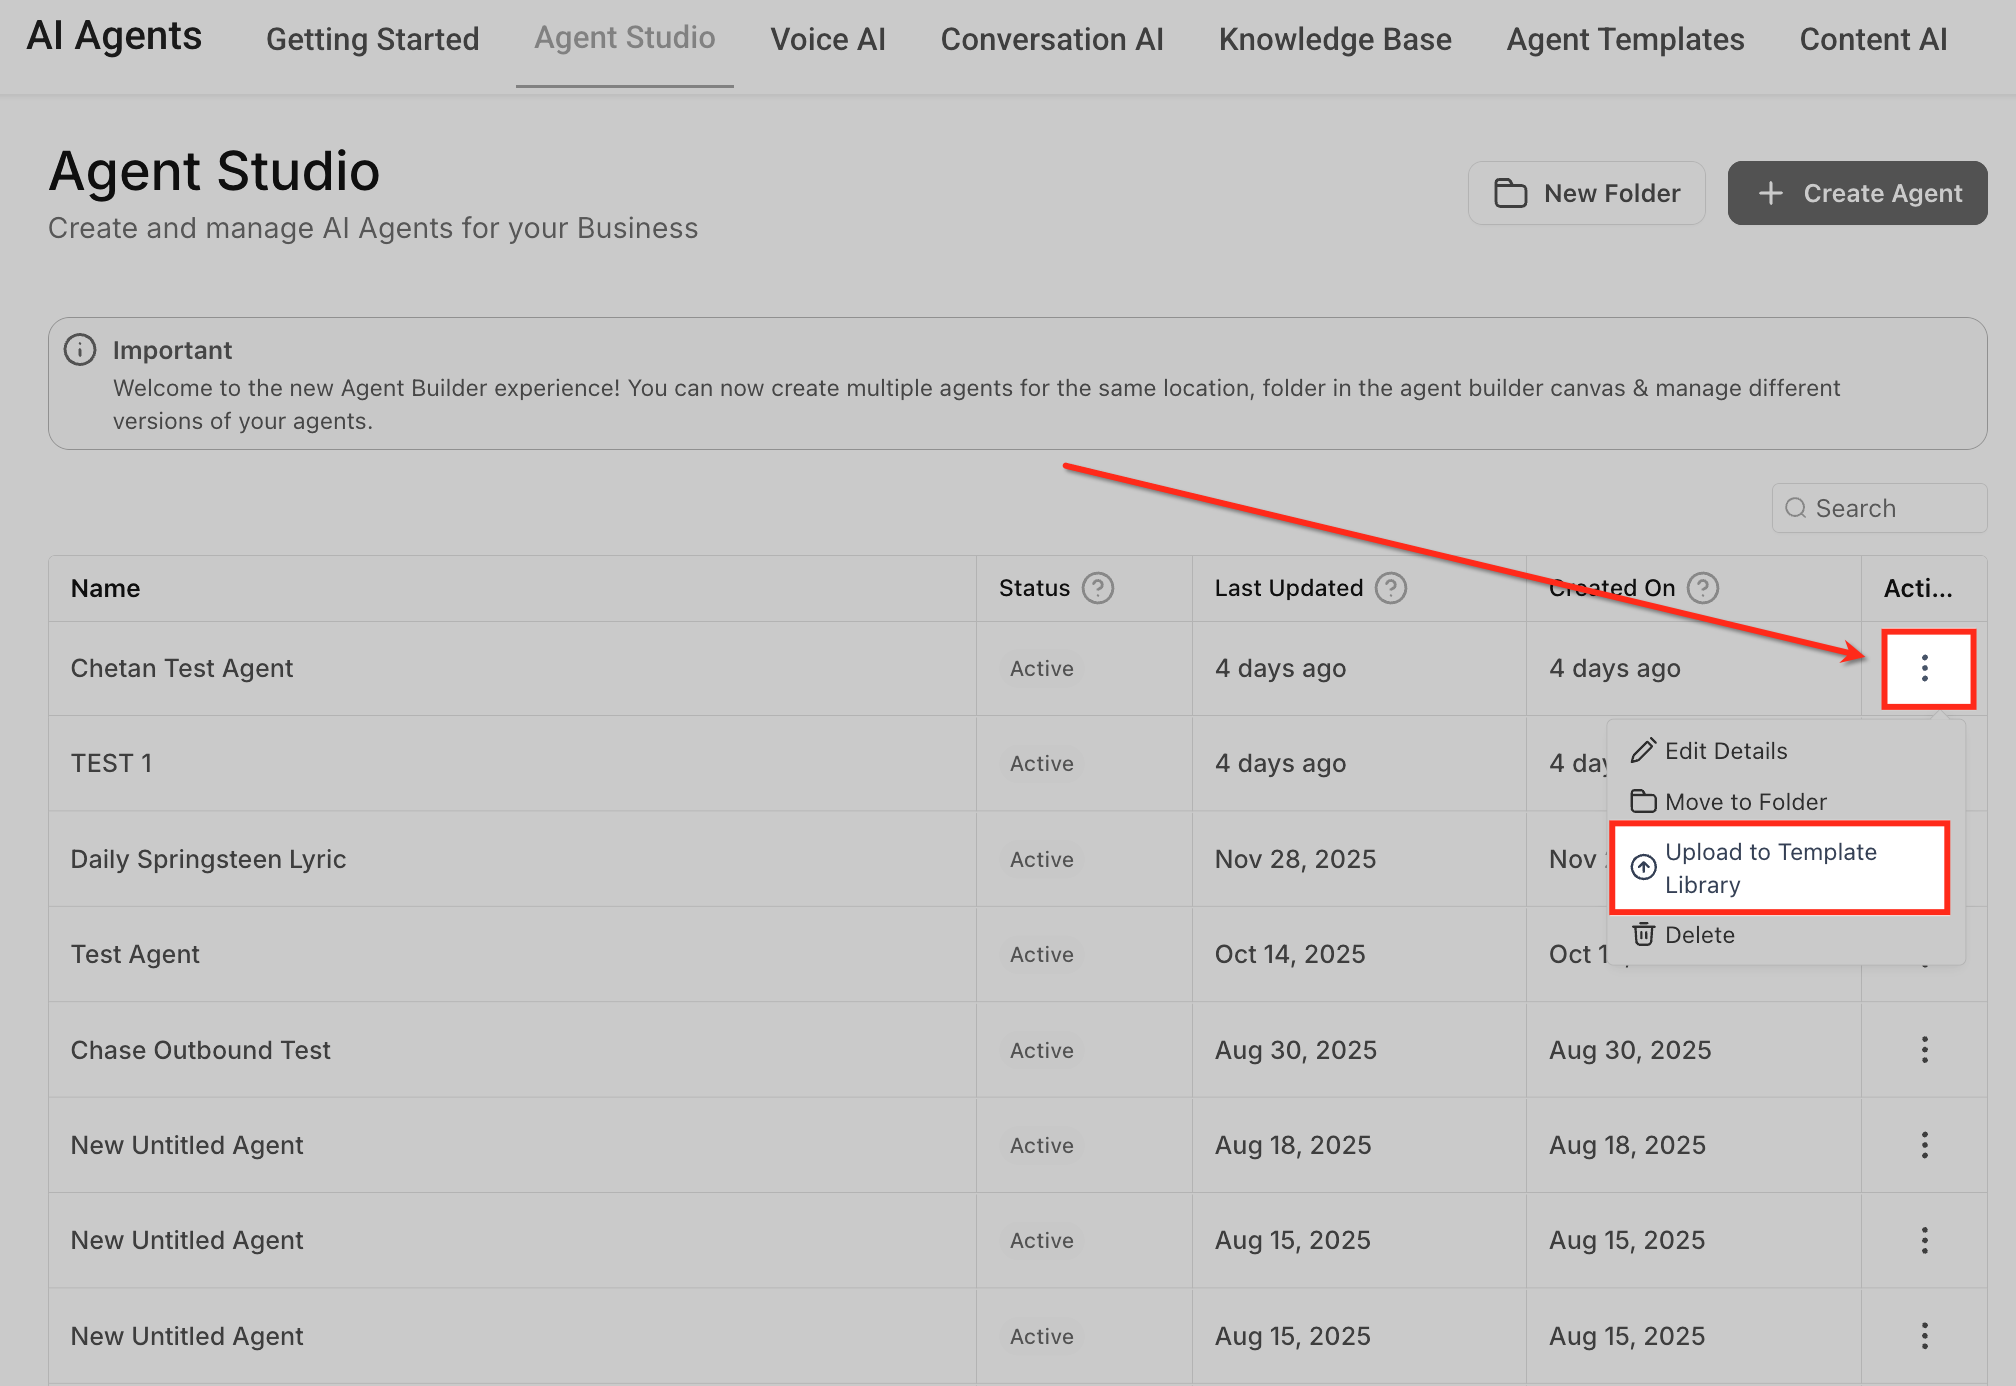Expand actions for bottom New Untitled Agent
2016x1386 pixels.
pos(1925,1336)
